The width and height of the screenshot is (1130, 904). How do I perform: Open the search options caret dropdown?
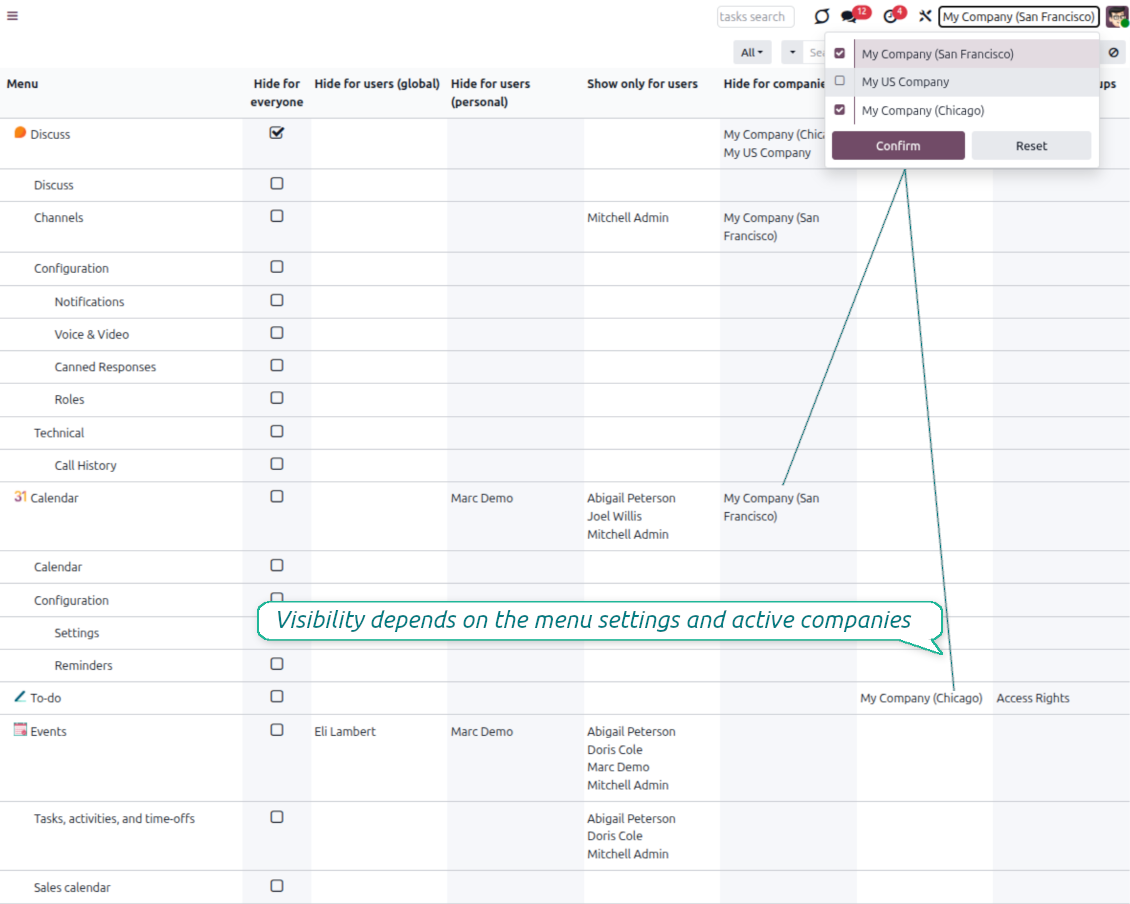tap(793, 53)
